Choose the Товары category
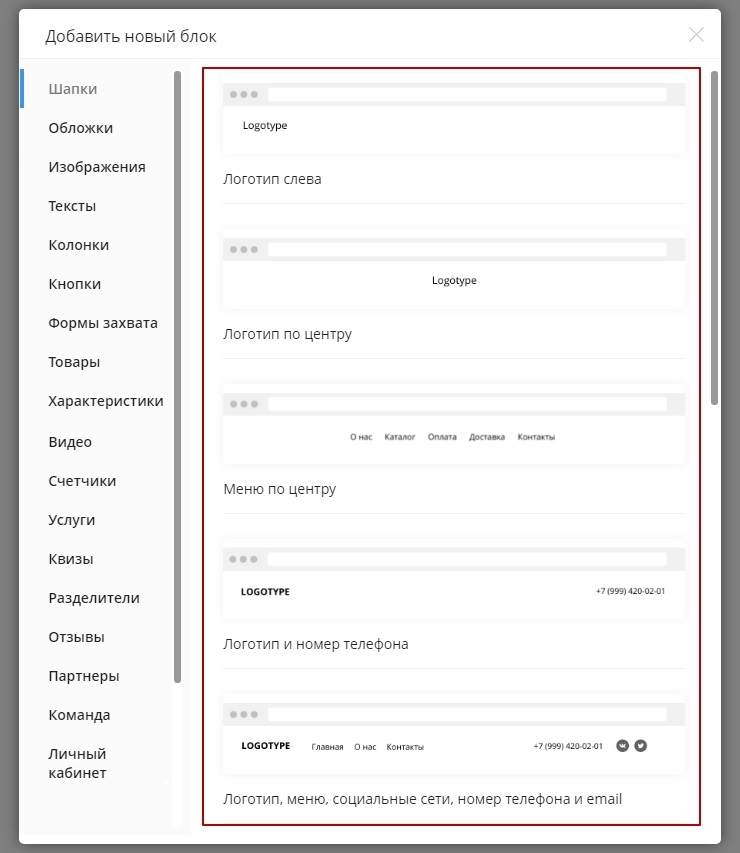This screenshot has height=853, width=740. 74,362
